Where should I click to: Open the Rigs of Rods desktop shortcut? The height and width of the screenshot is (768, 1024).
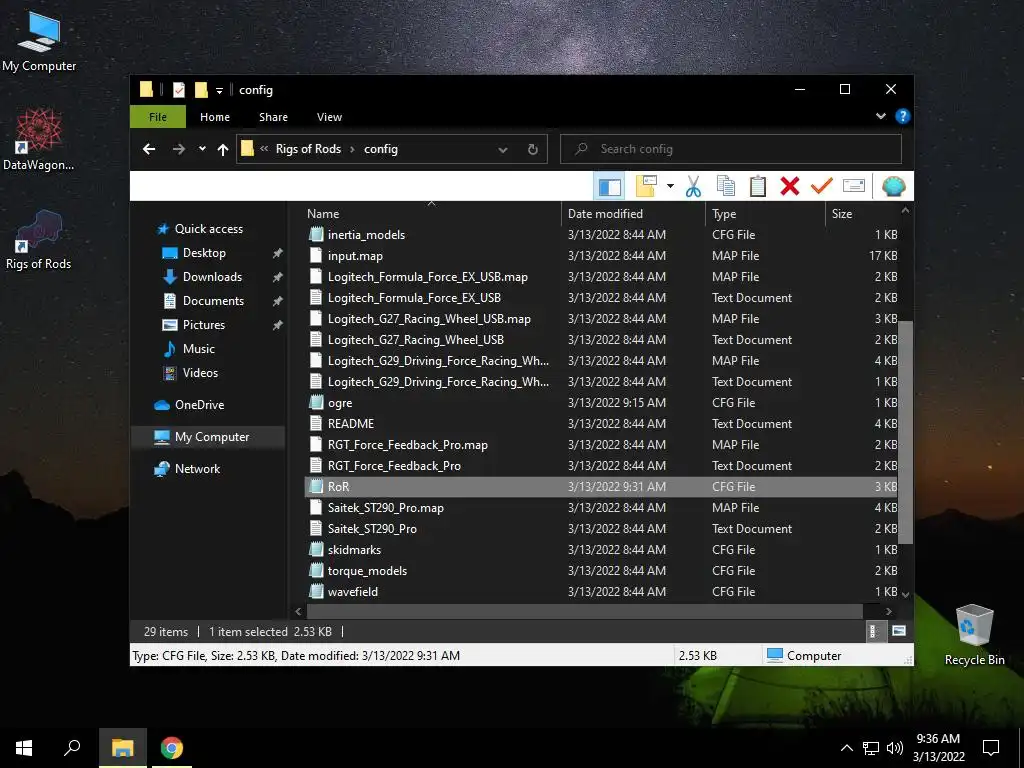click(x=39, y=240)
